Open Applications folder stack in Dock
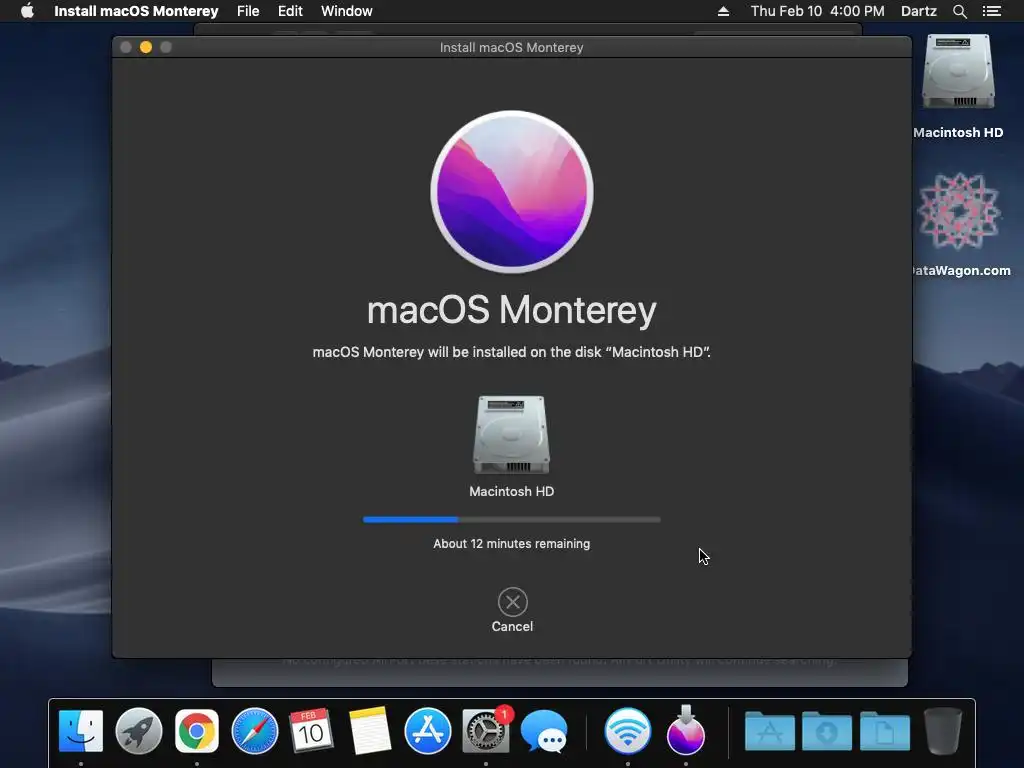The width and height of the screenshot is (1024, 768). 769,731
